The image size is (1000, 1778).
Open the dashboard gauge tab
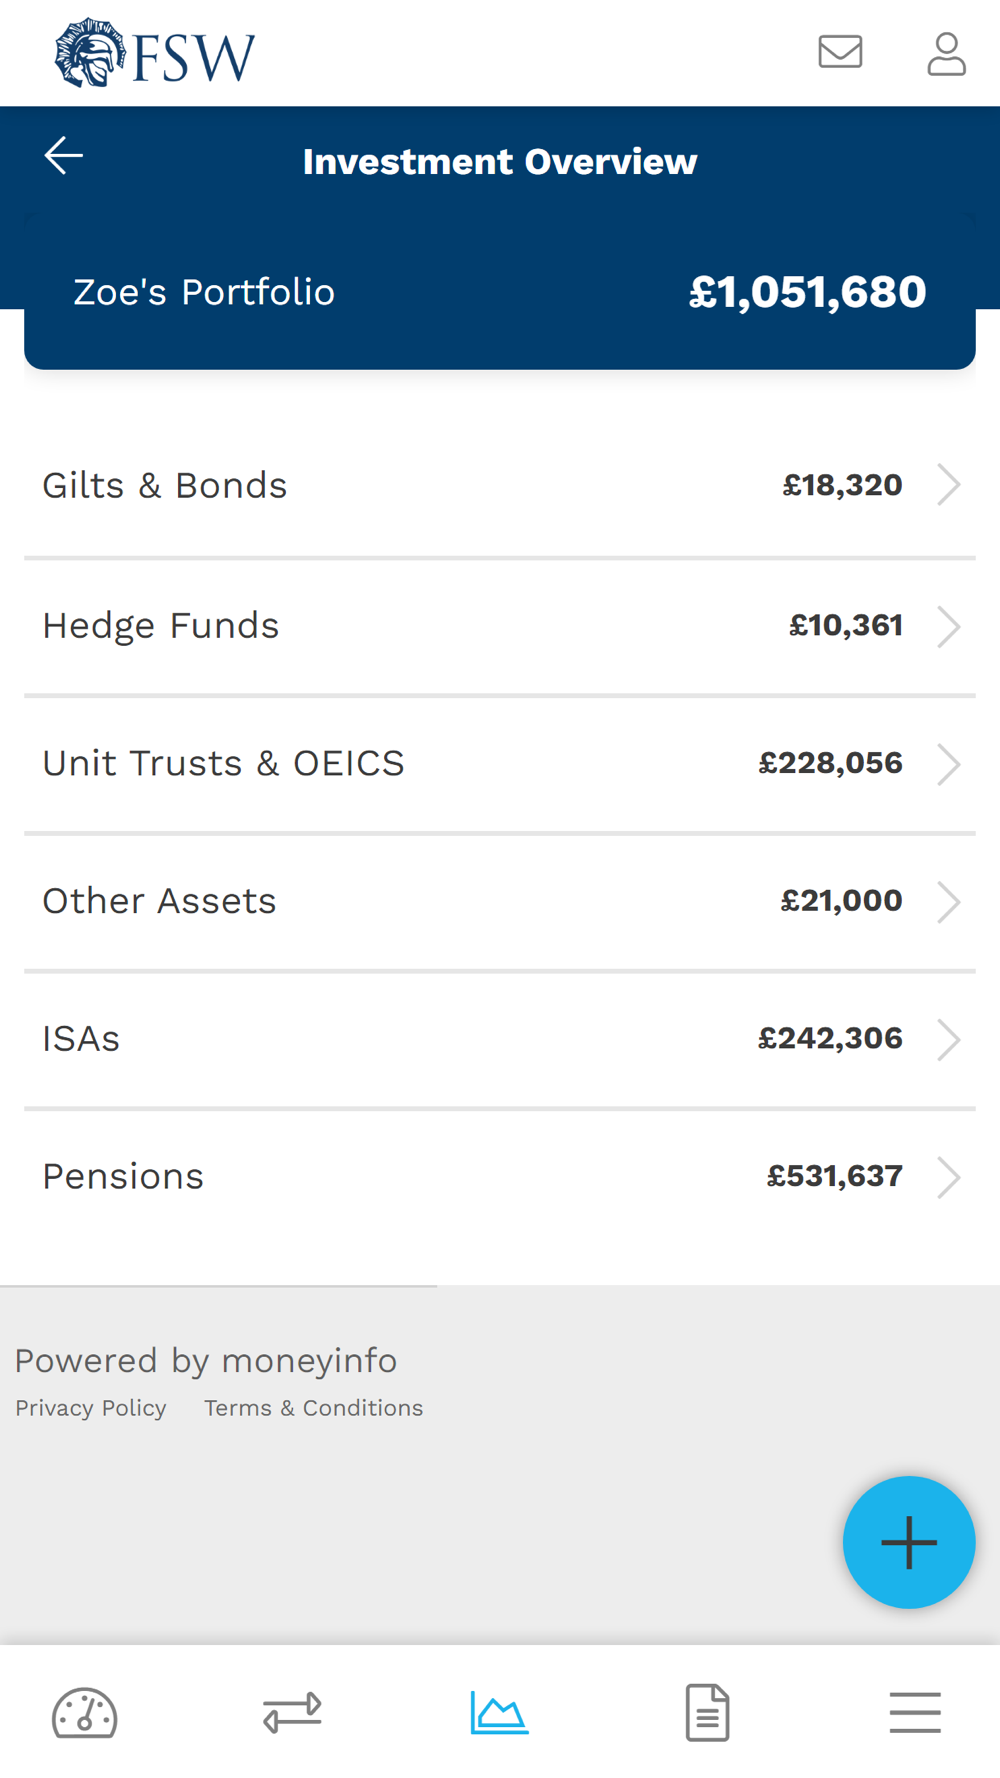85,1713
